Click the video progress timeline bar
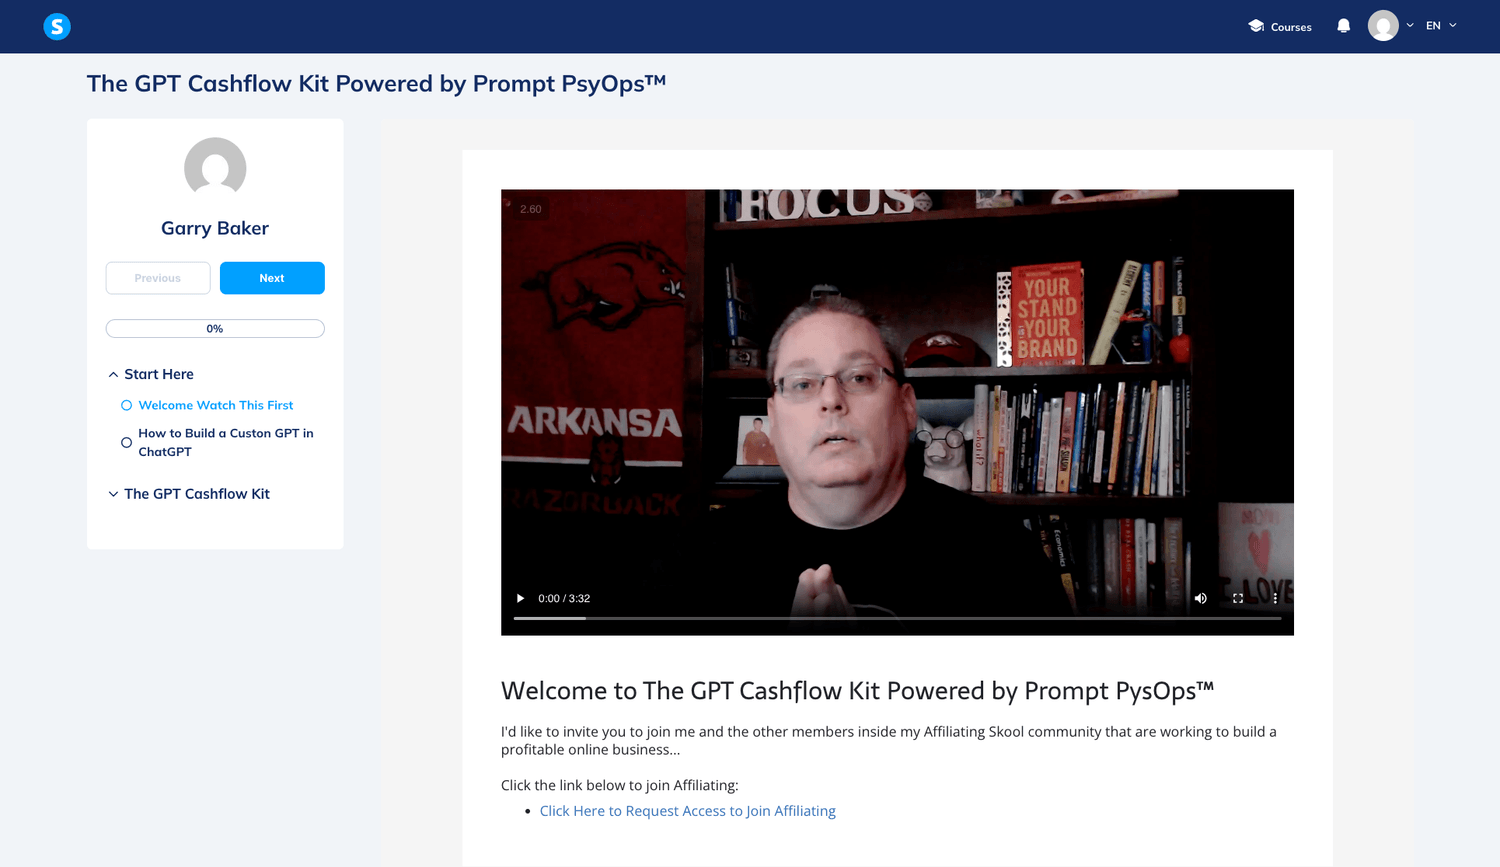The height and width of the screenshot is (867, 1500). pyautogui.click(x=897, y=618)
